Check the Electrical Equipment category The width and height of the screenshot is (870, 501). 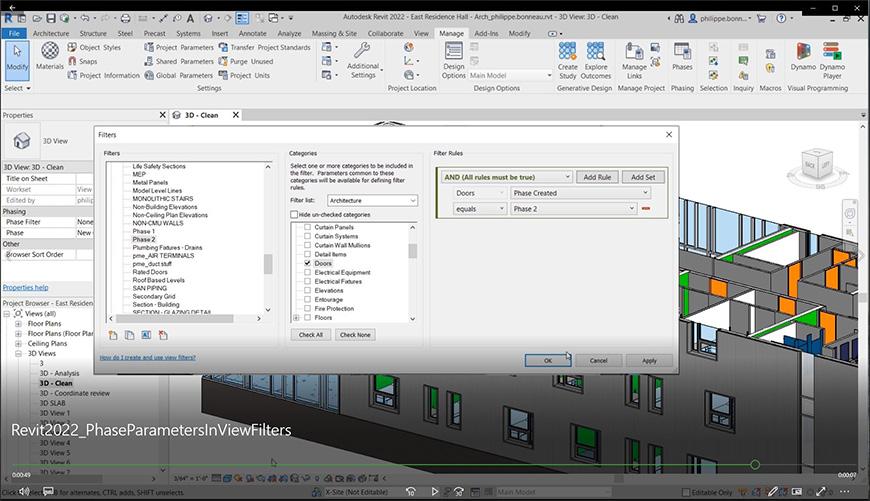[307, 272]
